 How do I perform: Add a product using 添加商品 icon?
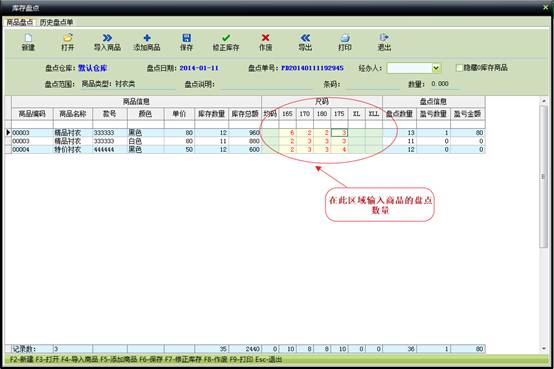147,38
